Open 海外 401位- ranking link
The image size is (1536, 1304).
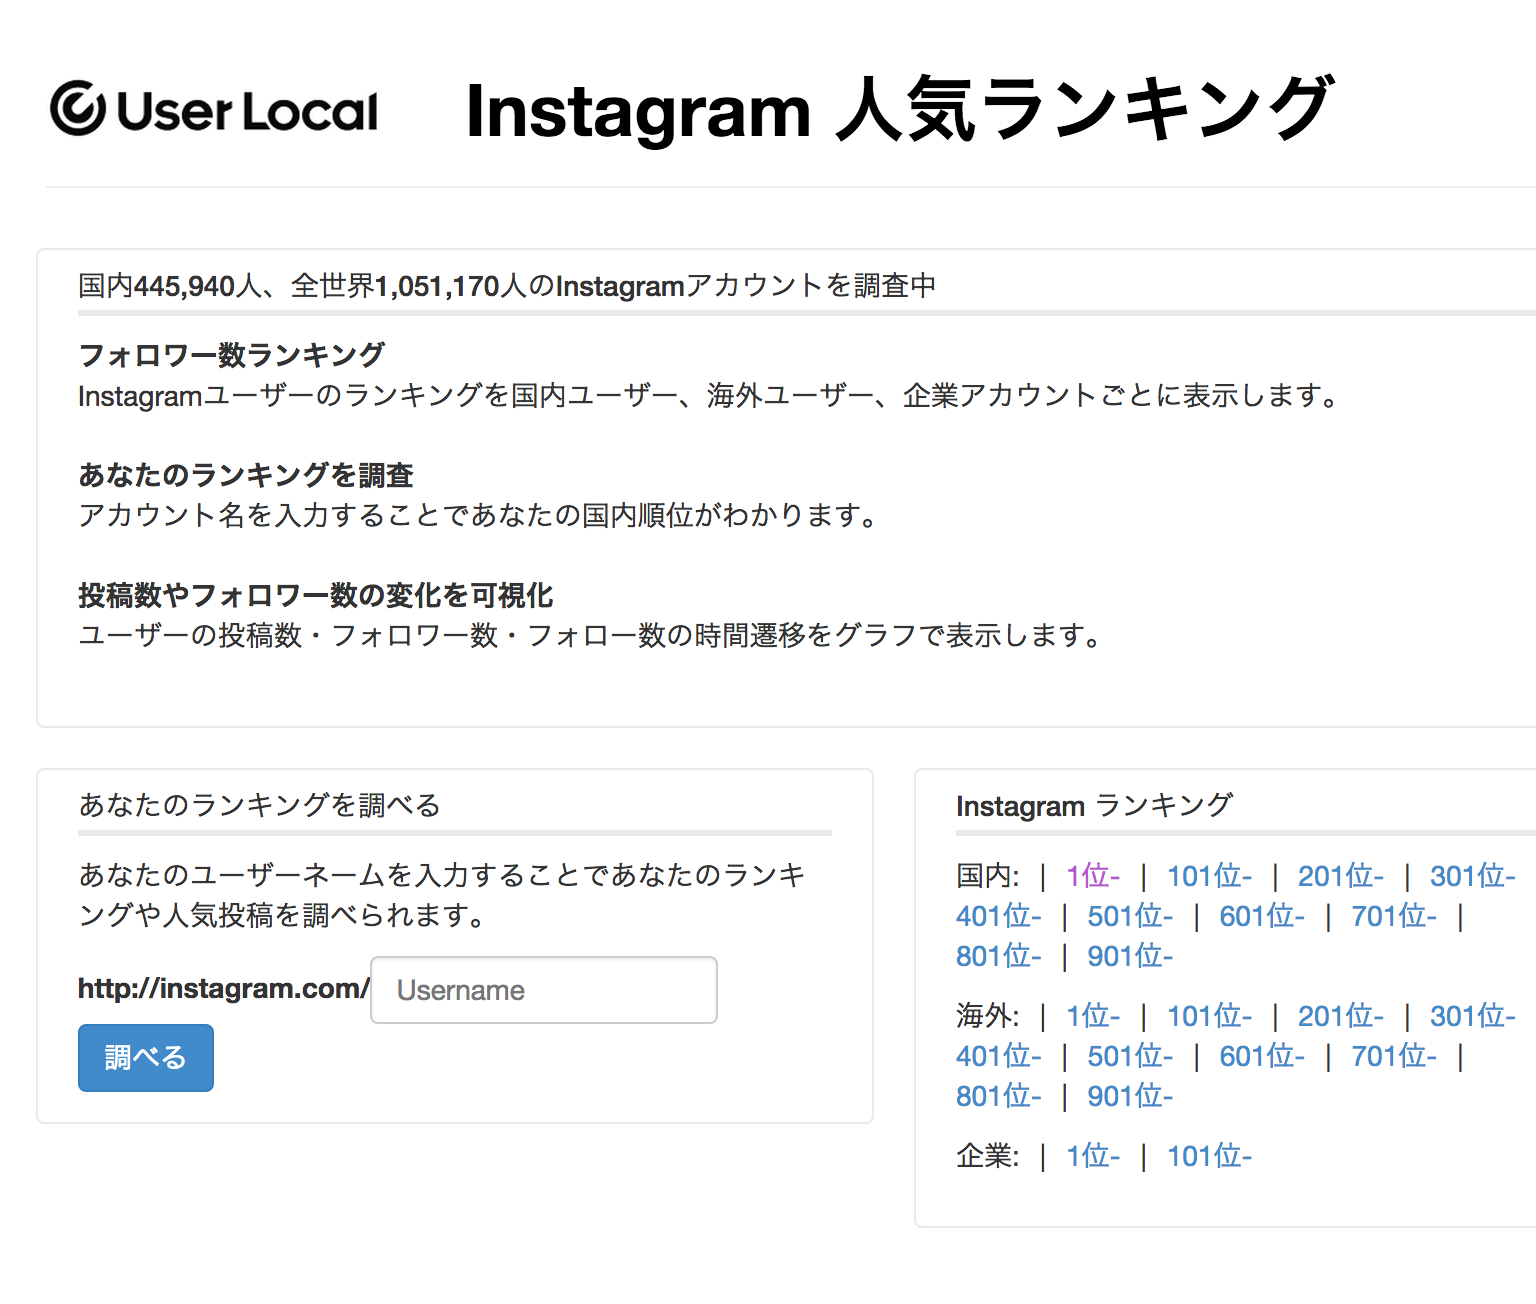[x=999, y=1056]
